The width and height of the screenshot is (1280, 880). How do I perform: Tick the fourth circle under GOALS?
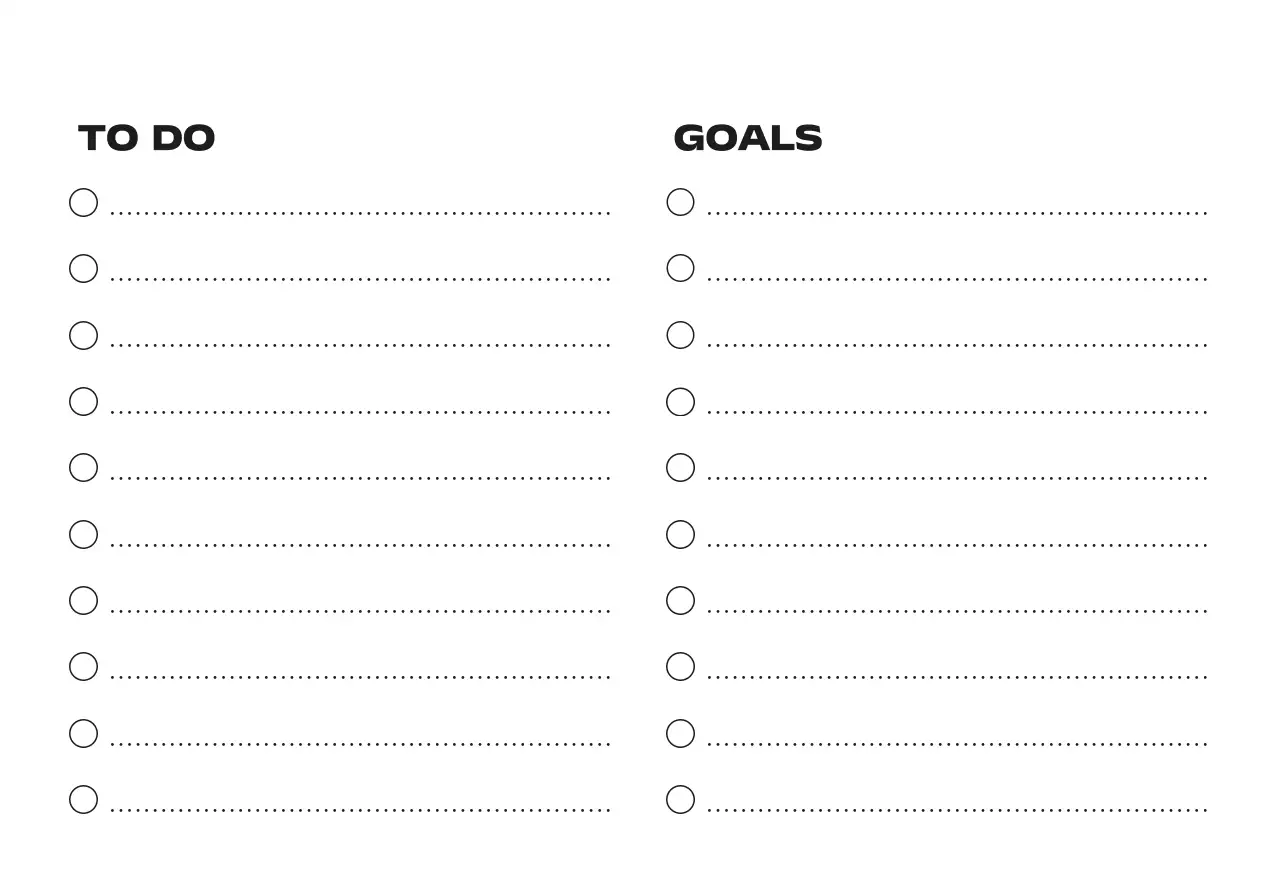[680, 402]
